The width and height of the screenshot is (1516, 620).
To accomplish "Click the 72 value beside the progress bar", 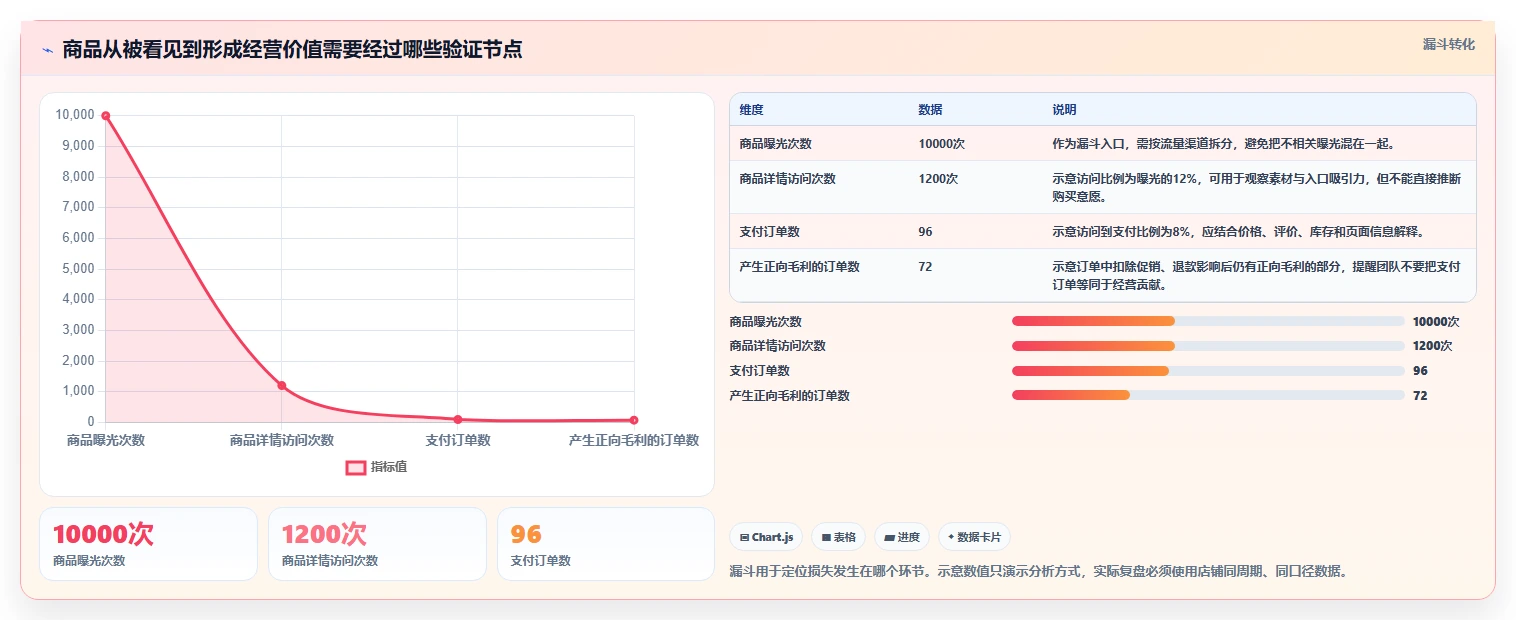I will point(1420,396).
